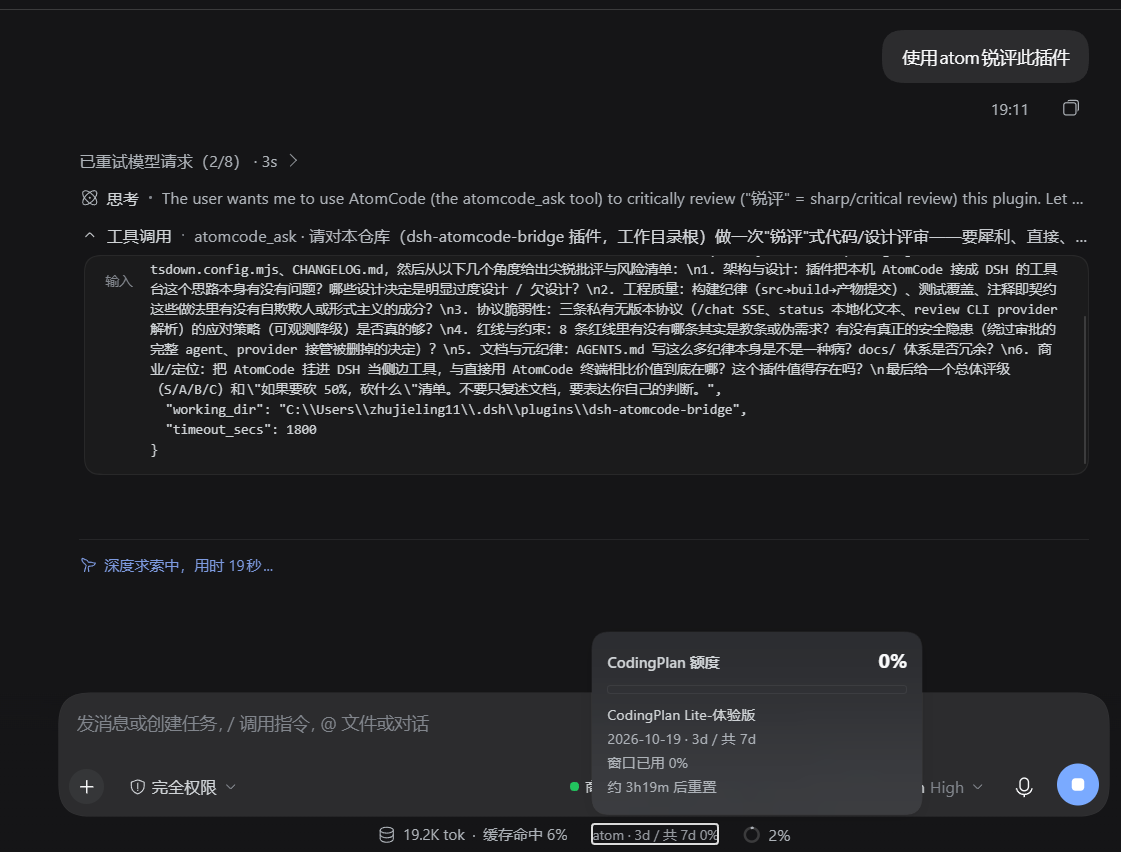This screenshot has width=1121, height=852.
Task: Open the High reasoning level dropdown
Action: pos(956,787)
